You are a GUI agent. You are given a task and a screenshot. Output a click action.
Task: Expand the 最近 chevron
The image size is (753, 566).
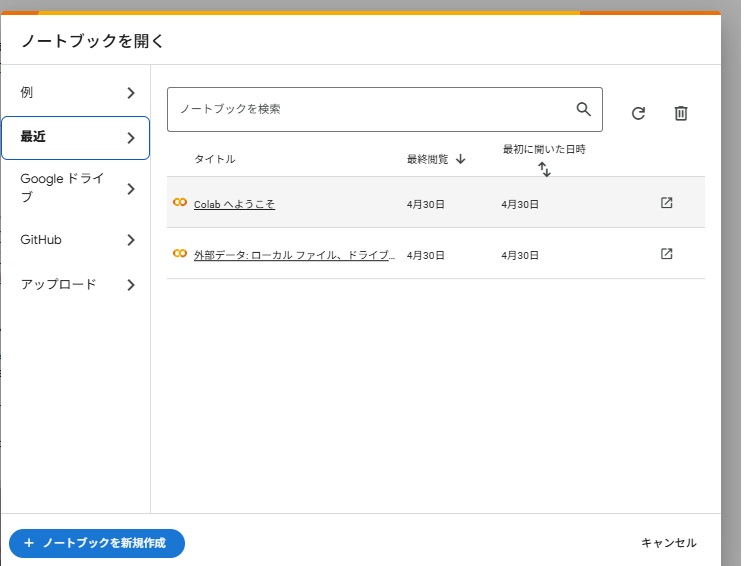131,138
